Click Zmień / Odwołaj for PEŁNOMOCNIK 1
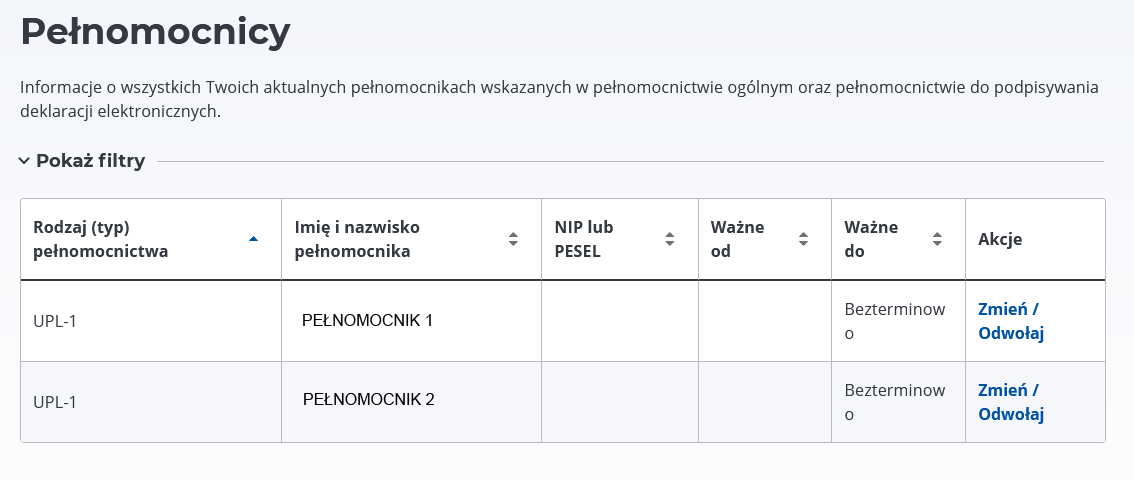Viewport: 1134px width, 480px height. pyautogui.click(x=1010, y=321)
